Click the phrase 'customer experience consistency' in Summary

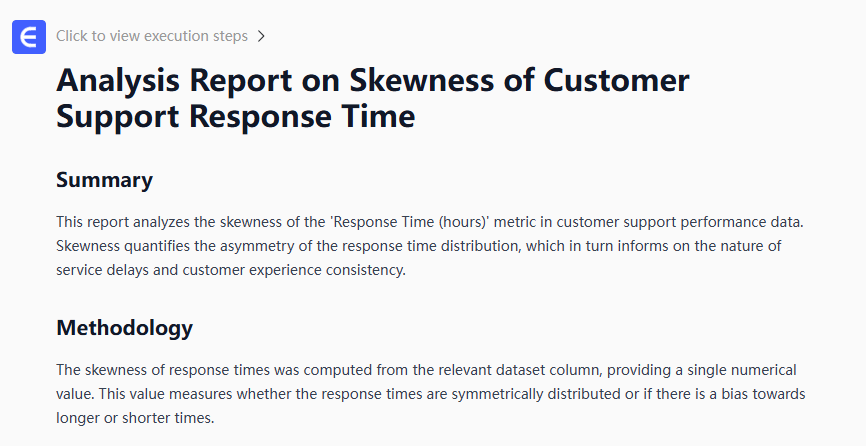[303, 270]
